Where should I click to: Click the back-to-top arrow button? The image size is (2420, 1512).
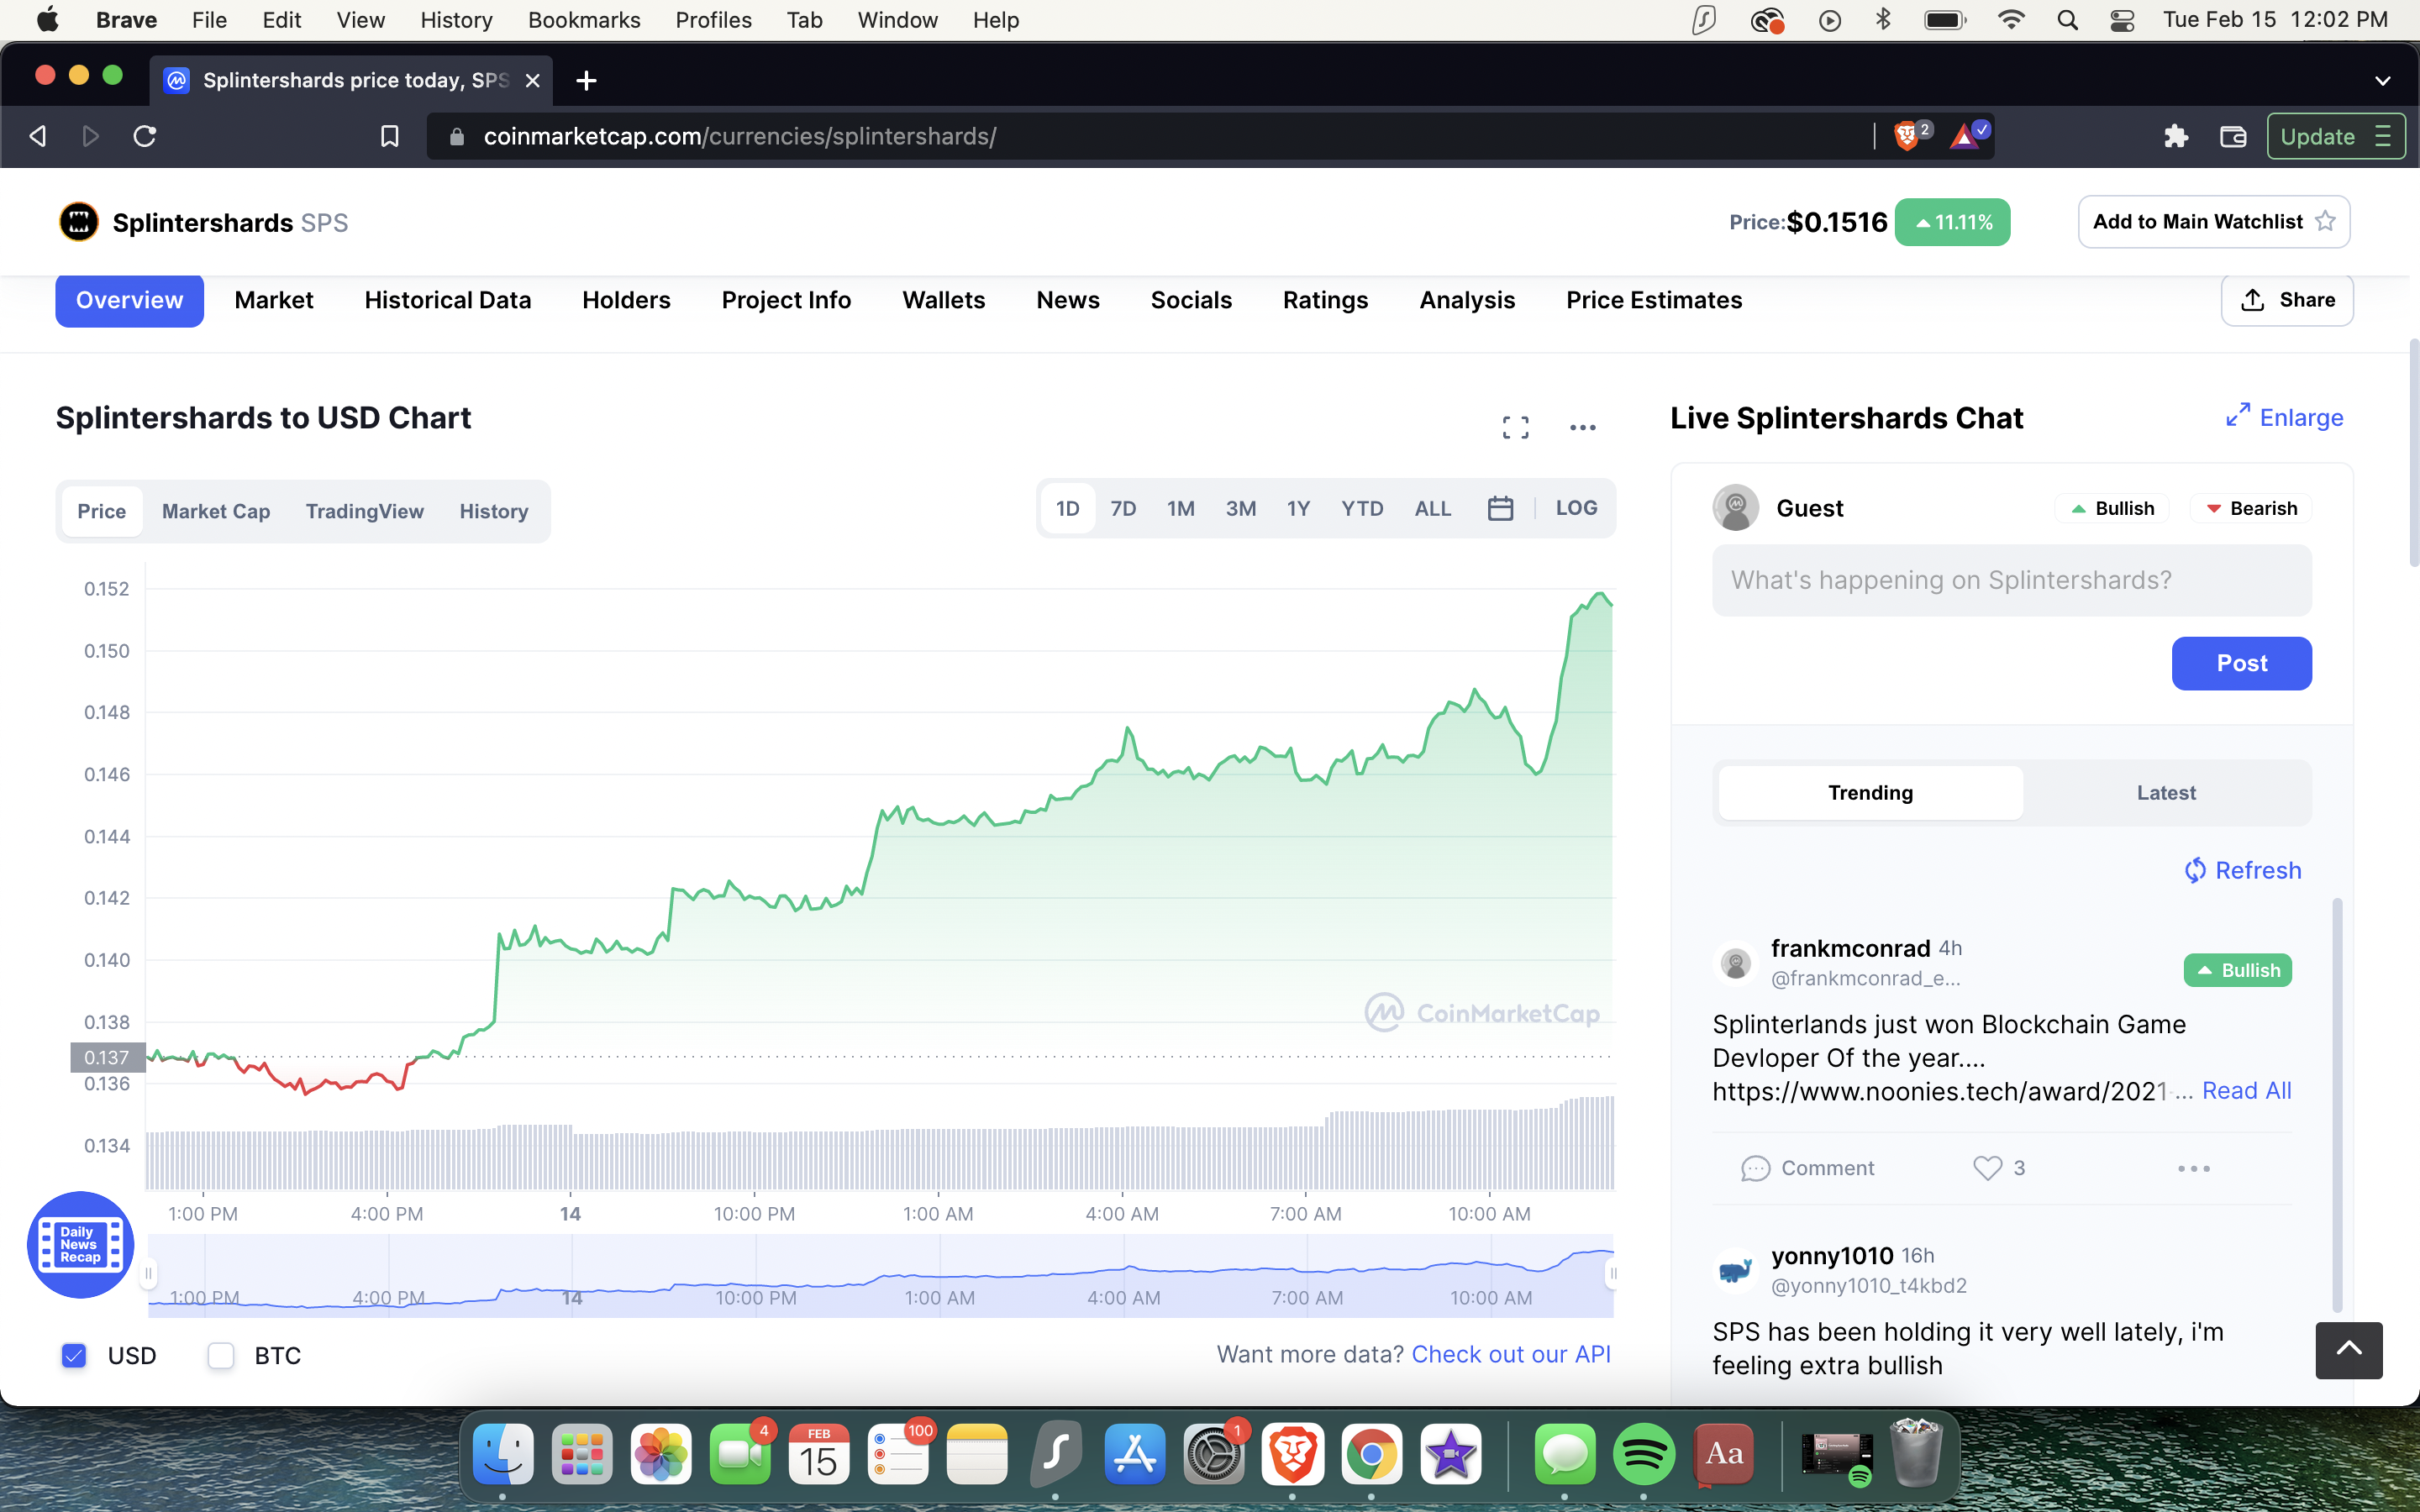coord(2349,1350)
